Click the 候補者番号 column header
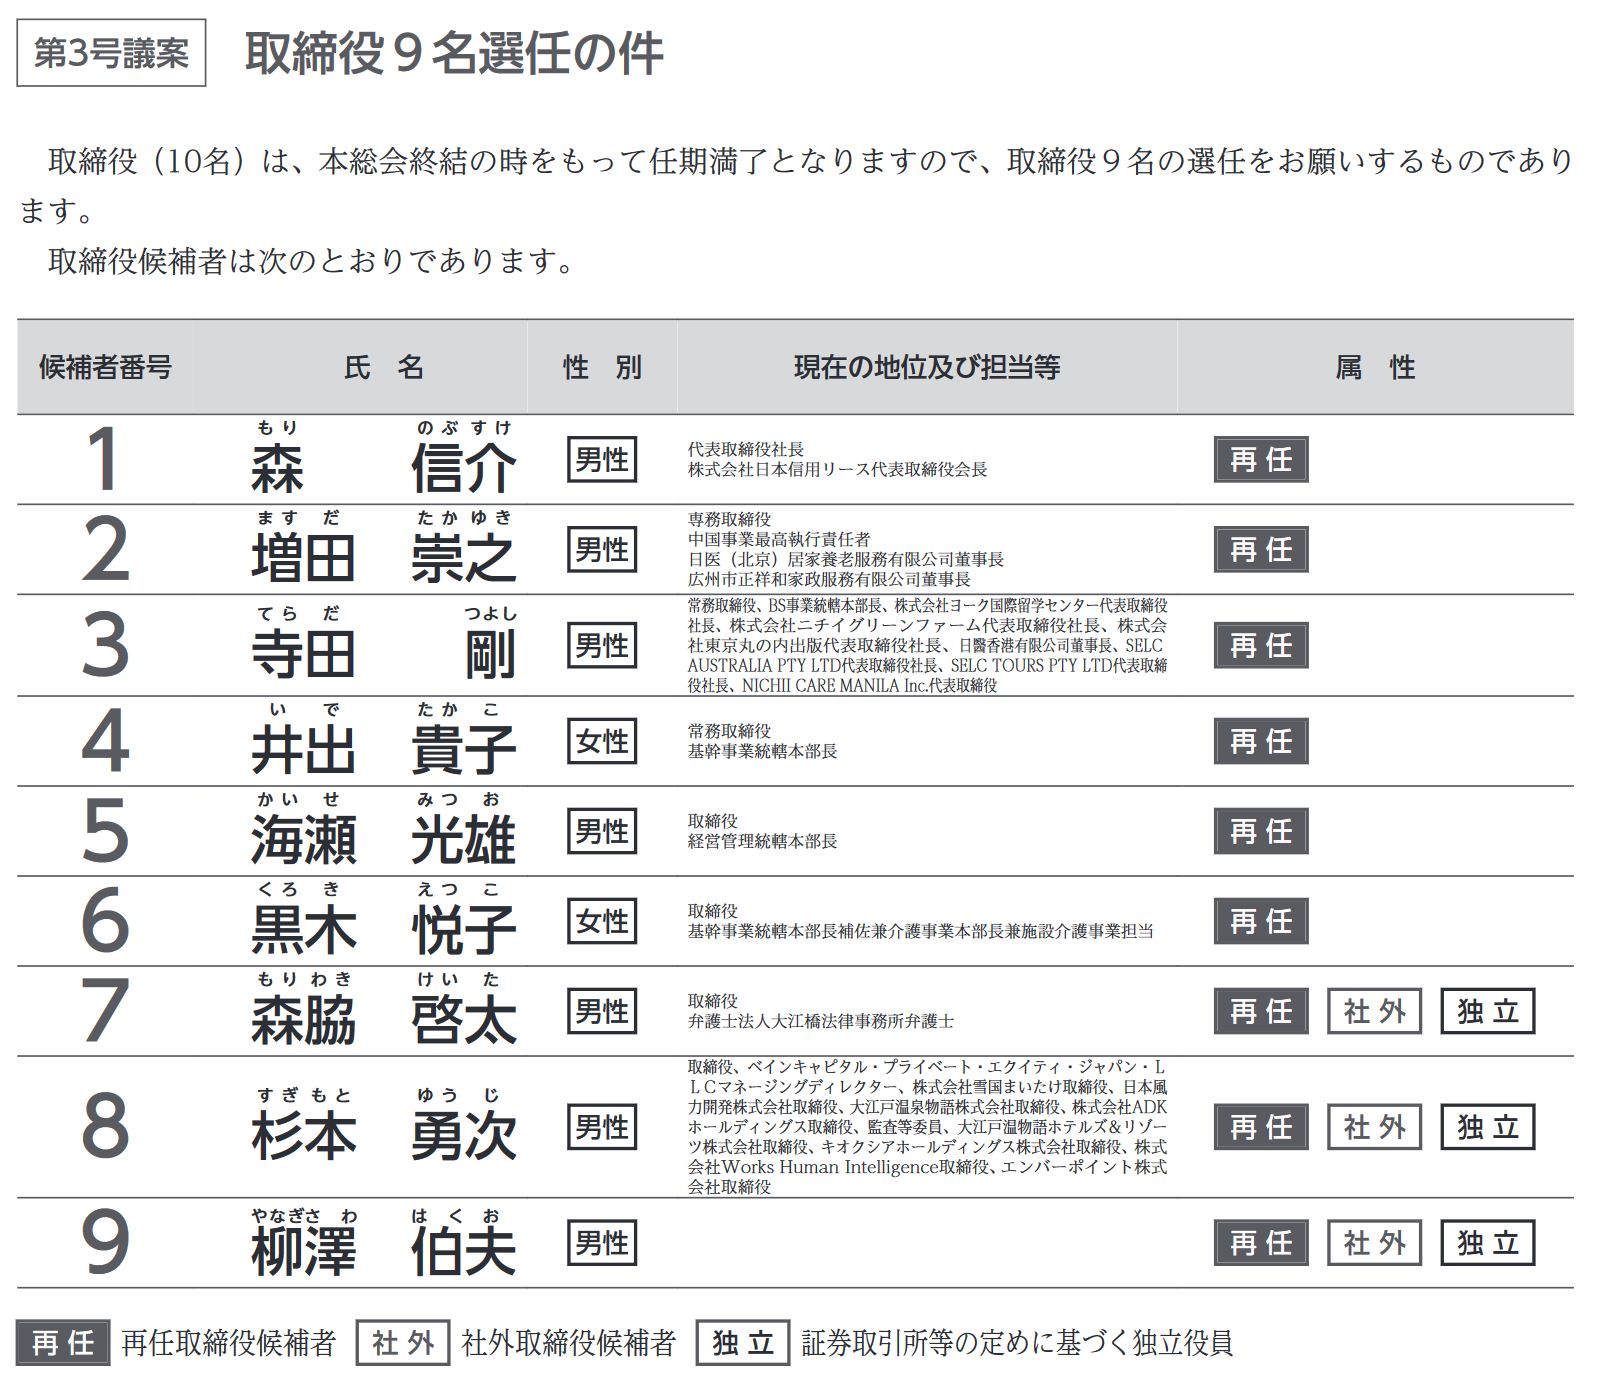Screen dimensions: 1604x1378 point(105,367)
